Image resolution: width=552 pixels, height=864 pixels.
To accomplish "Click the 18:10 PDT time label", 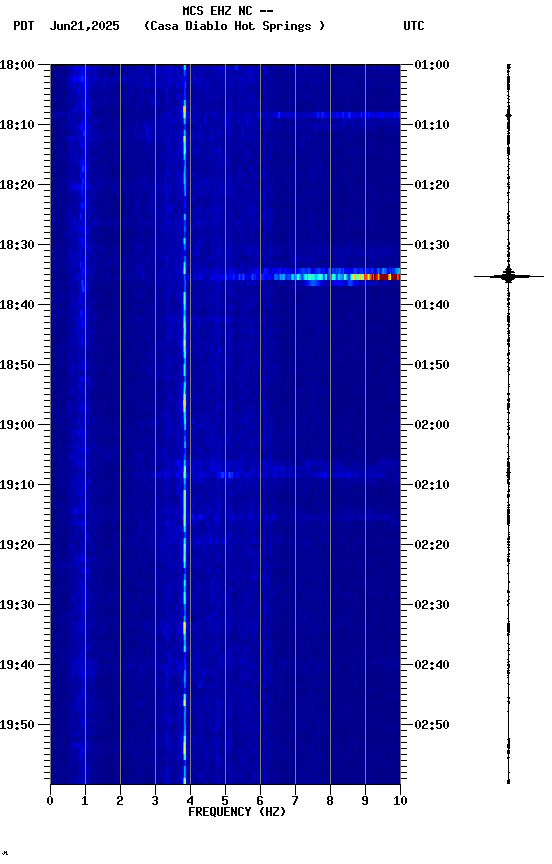I will click(x=17, y=125).
